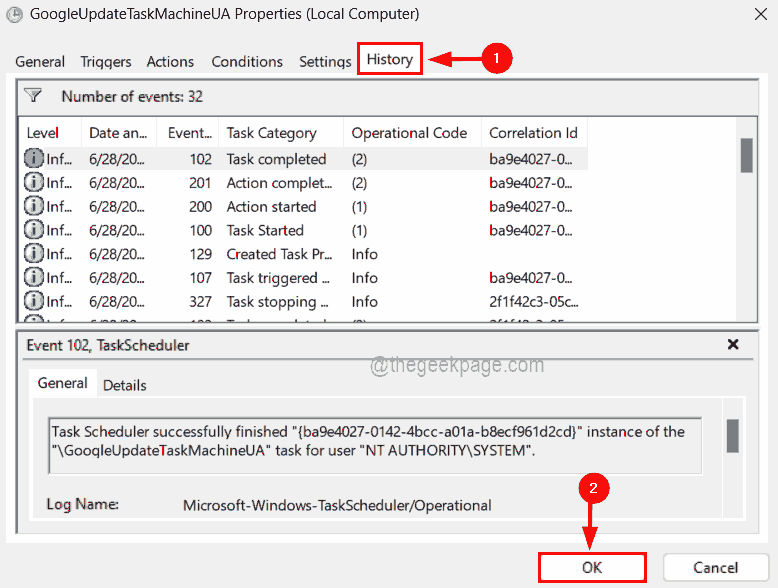778x588 pixels.
Task: Click the Cancel button
Action: (715, 567)
